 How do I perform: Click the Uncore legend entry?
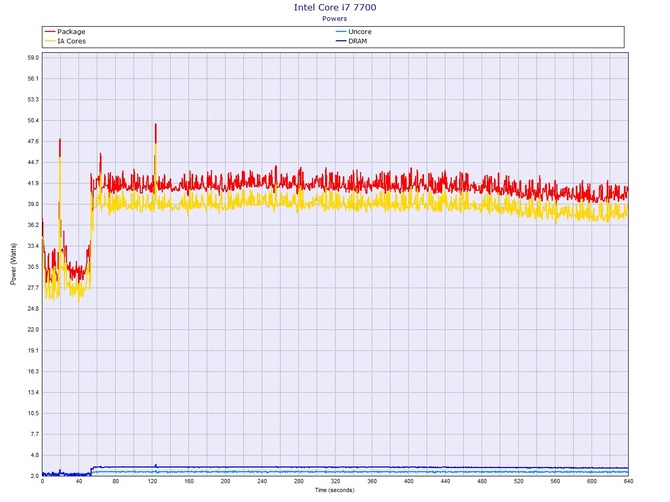354,32
